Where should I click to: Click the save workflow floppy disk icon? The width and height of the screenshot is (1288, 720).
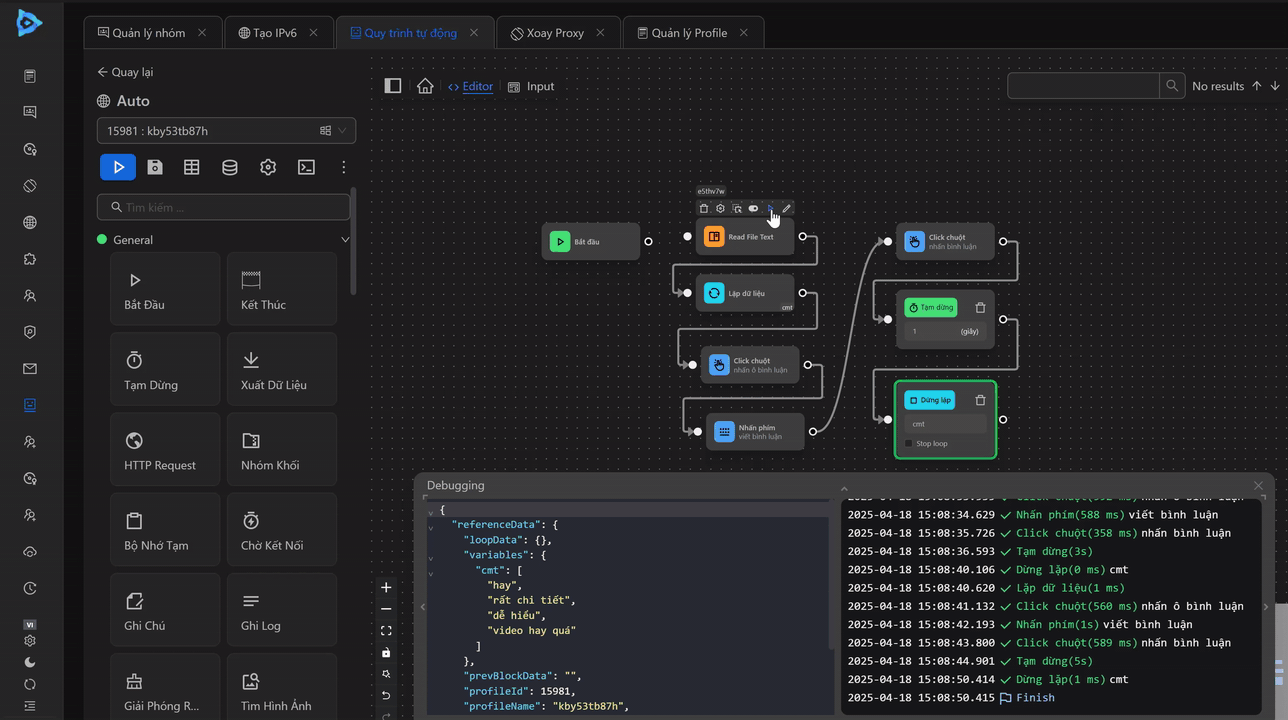tap(155, 167)
